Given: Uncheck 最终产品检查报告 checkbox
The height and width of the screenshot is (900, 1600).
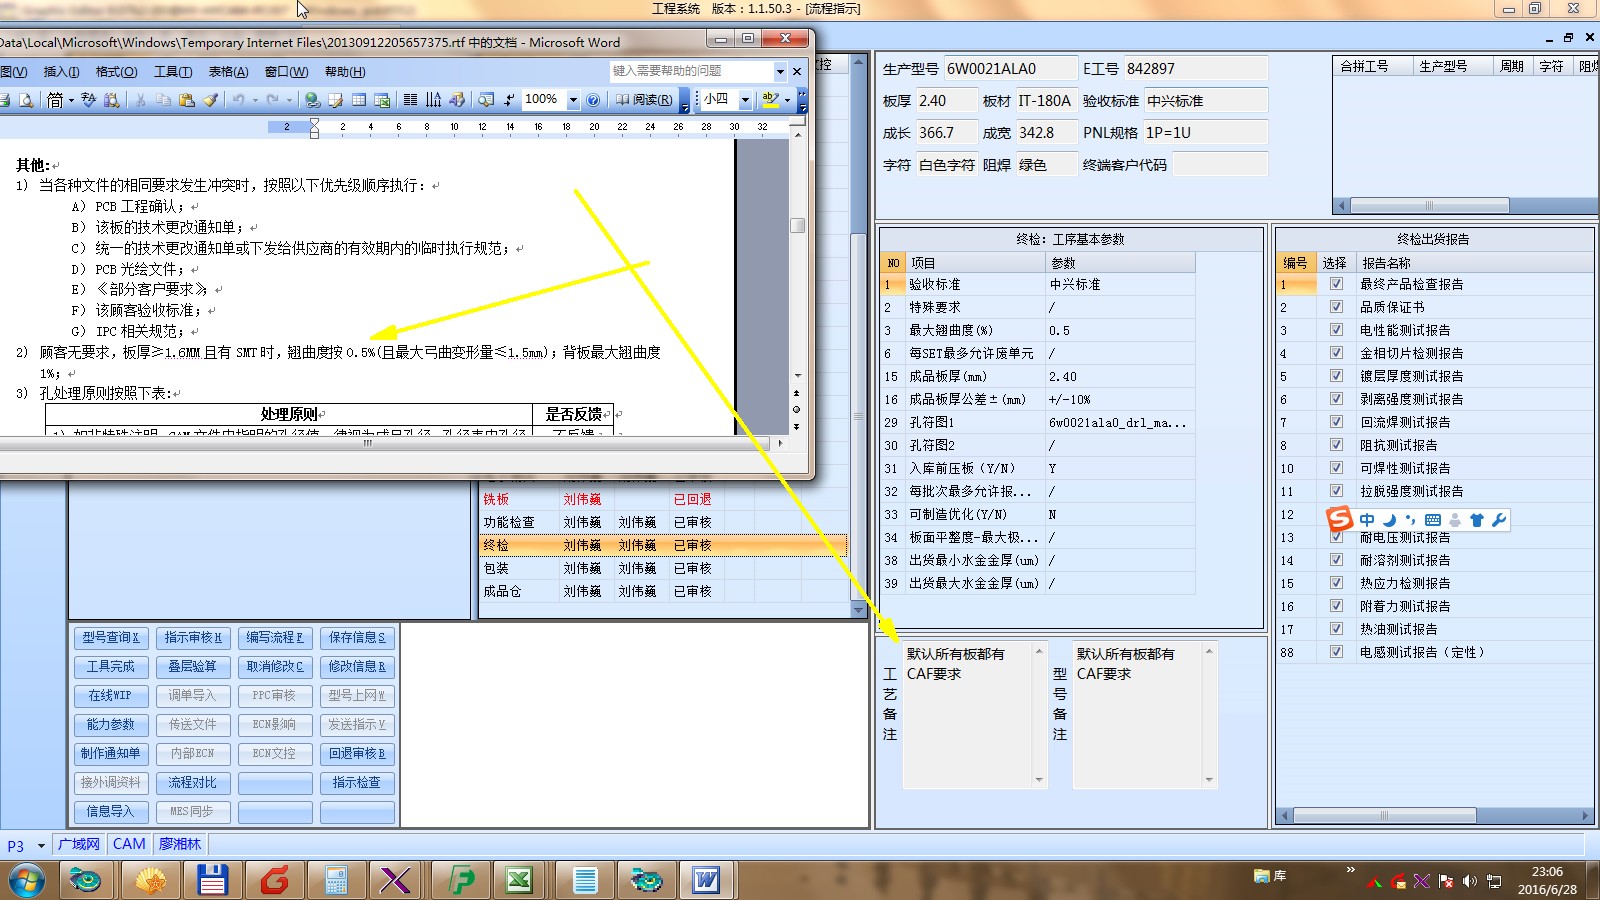Looking at the screenshot, I should (x=1336, y=284).
